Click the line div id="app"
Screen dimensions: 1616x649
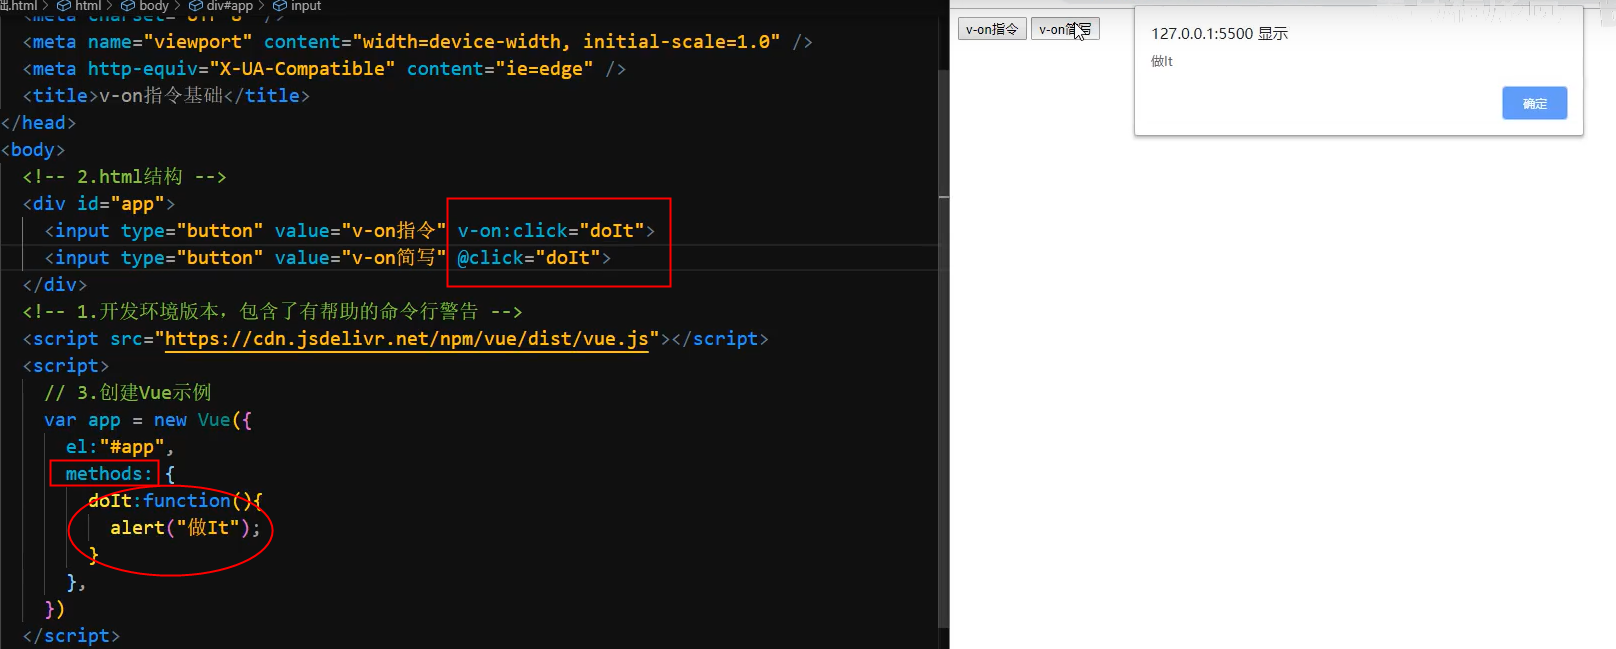(98, 204)
